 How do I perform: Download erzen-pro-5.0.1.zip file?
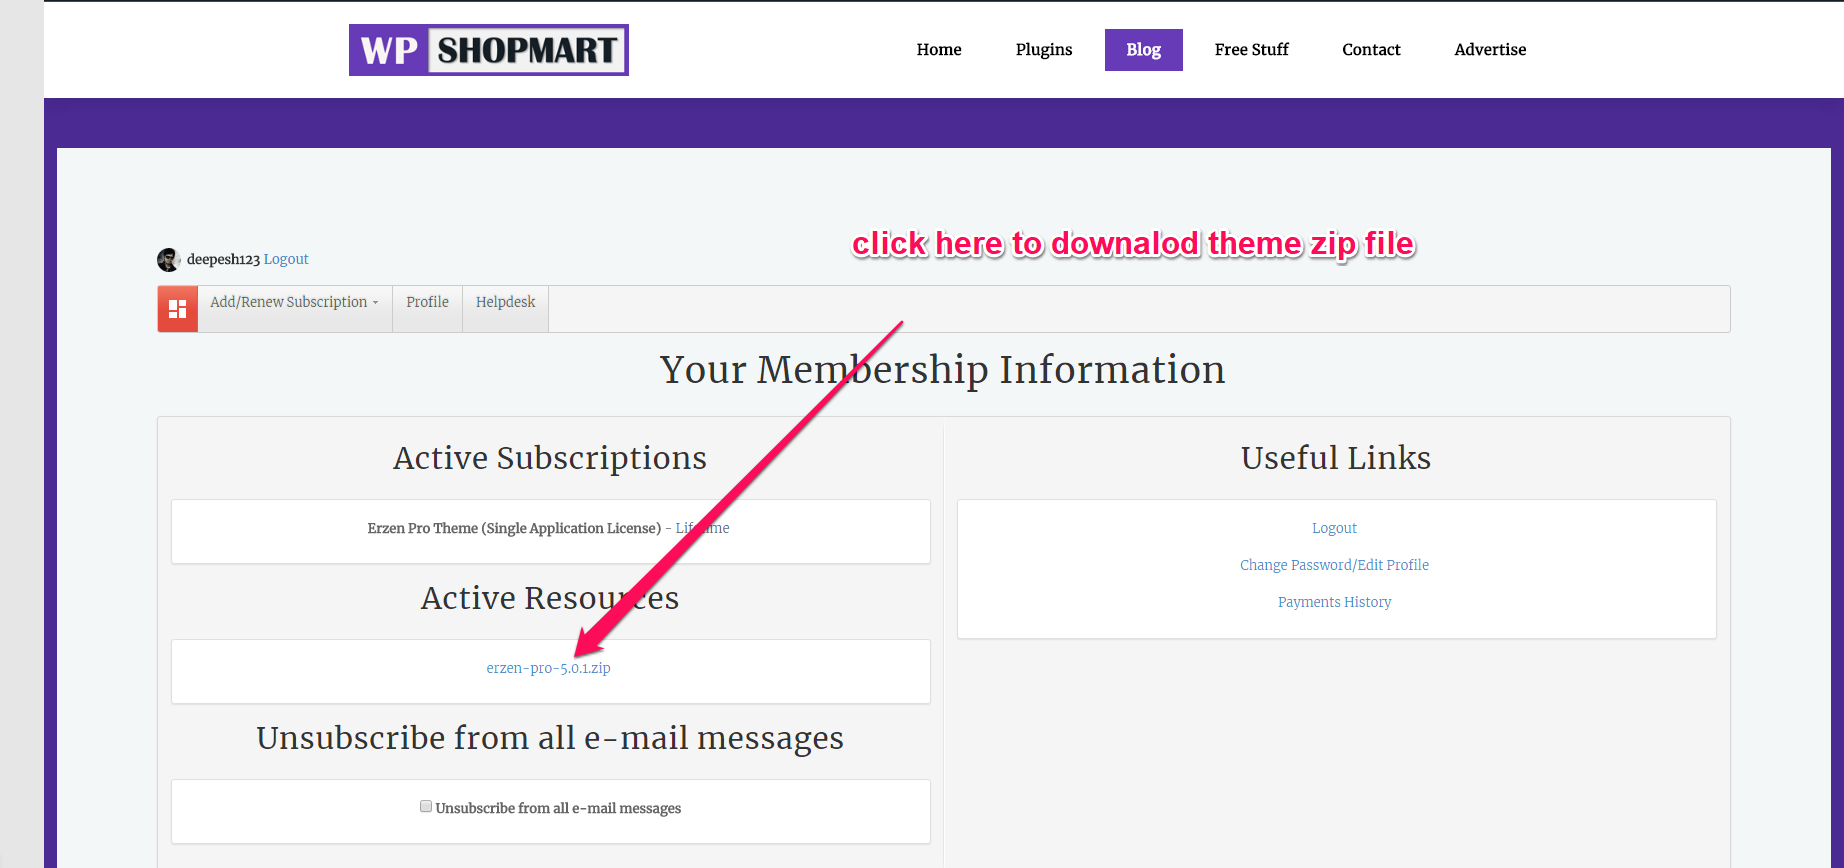tap(548, 668)
